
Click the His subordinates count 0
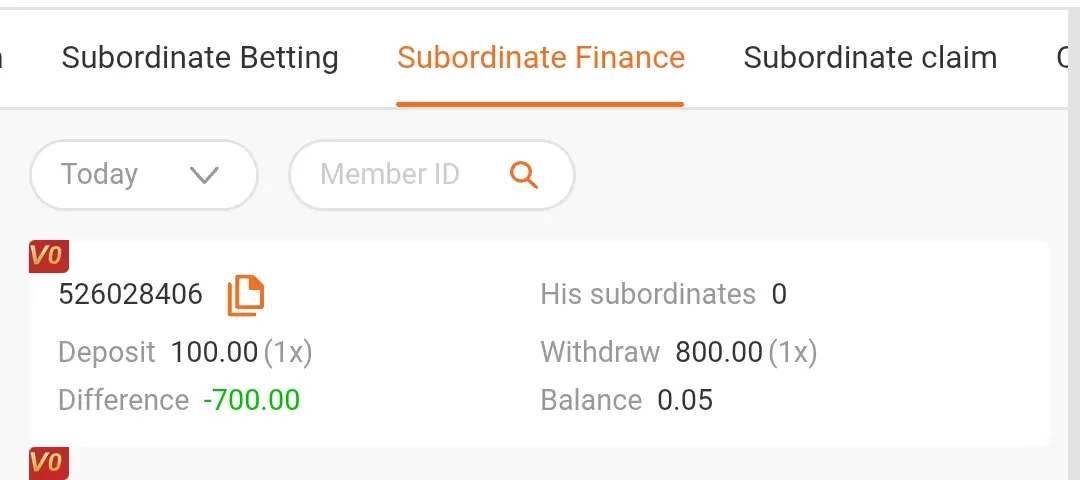779,295
